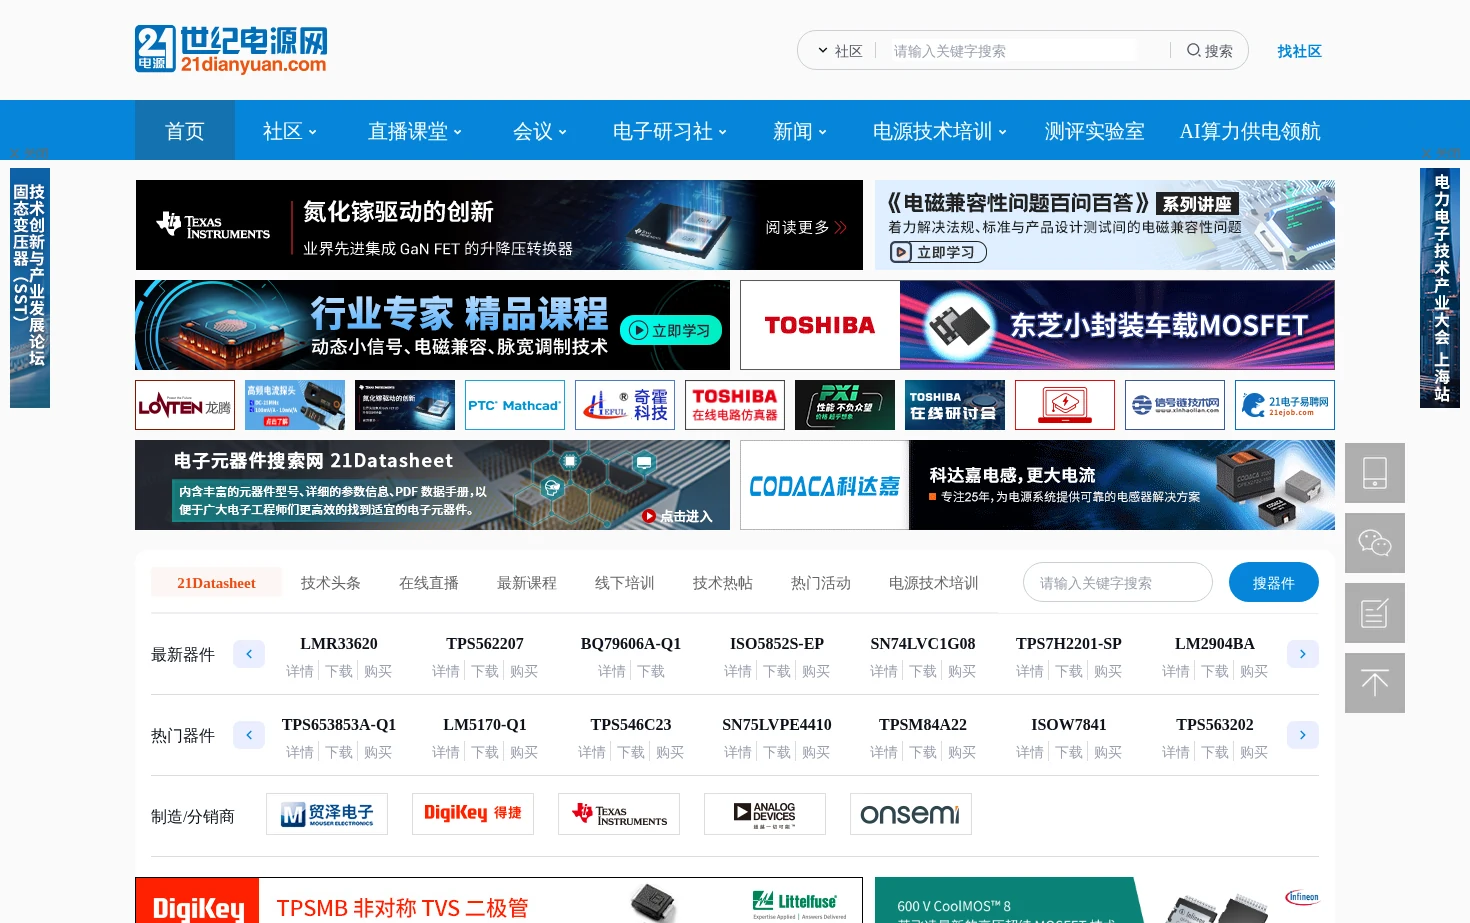Screen dimensions: 1470x923
Task: Show previous items in the 热门器件 row
Action: pos(249,735)
